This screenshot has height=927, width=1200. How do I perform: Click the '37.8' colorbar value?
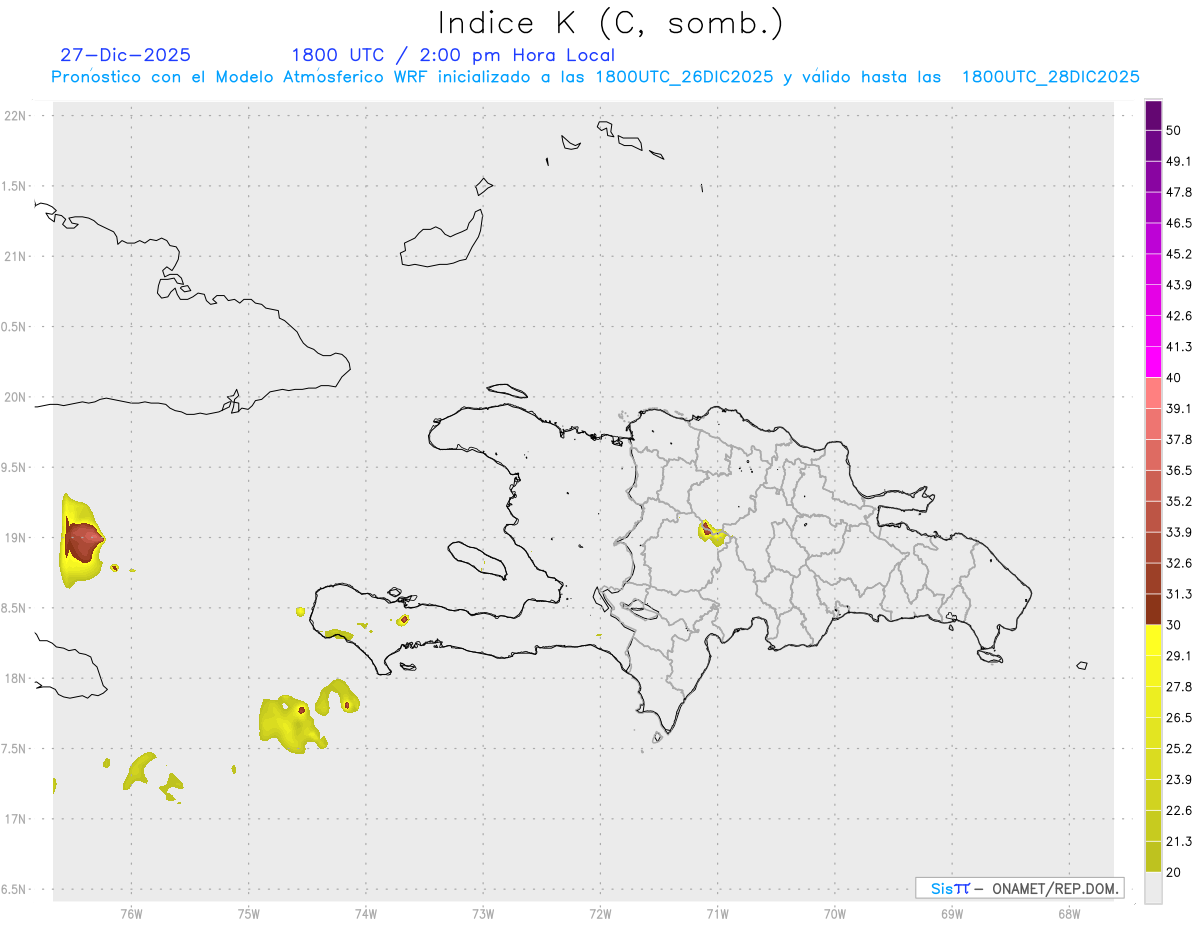click(x=1179, y=439)
